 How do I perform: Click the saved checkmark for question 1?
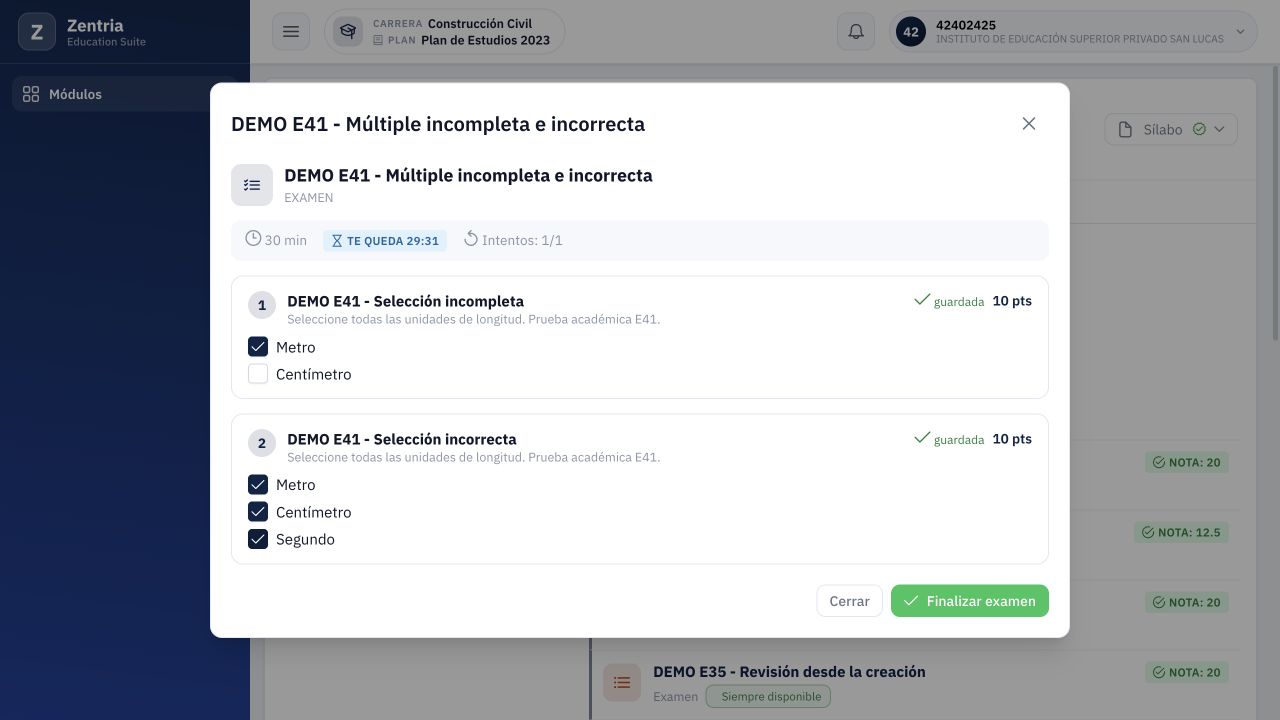pos(922,300)
